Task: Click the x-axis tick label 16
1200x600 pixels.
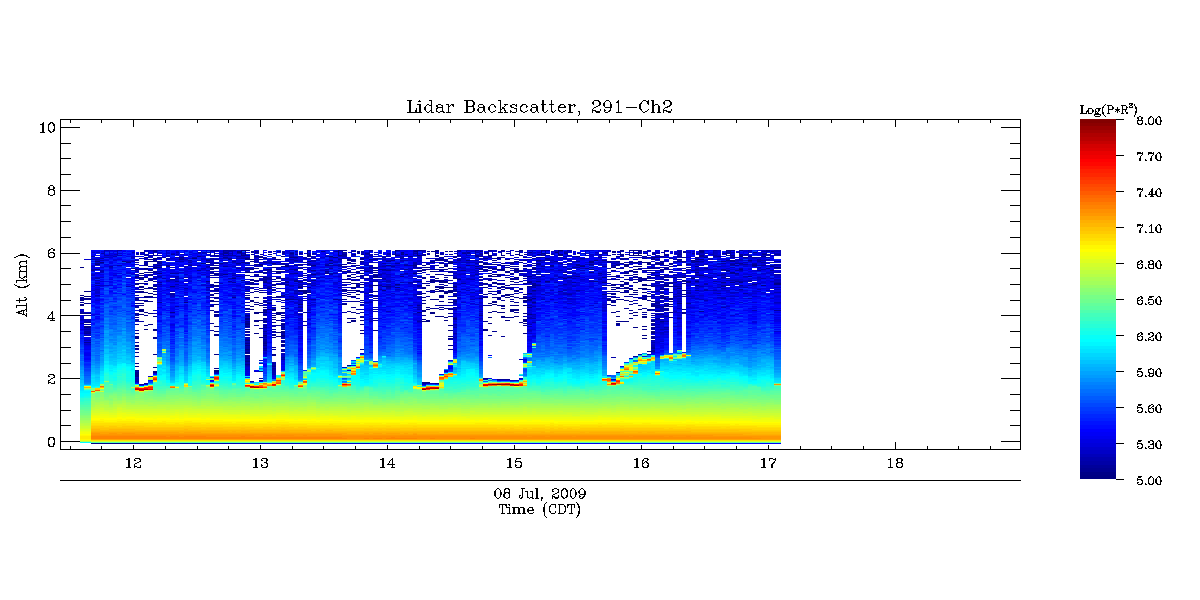Action: [x=640, y=463]
